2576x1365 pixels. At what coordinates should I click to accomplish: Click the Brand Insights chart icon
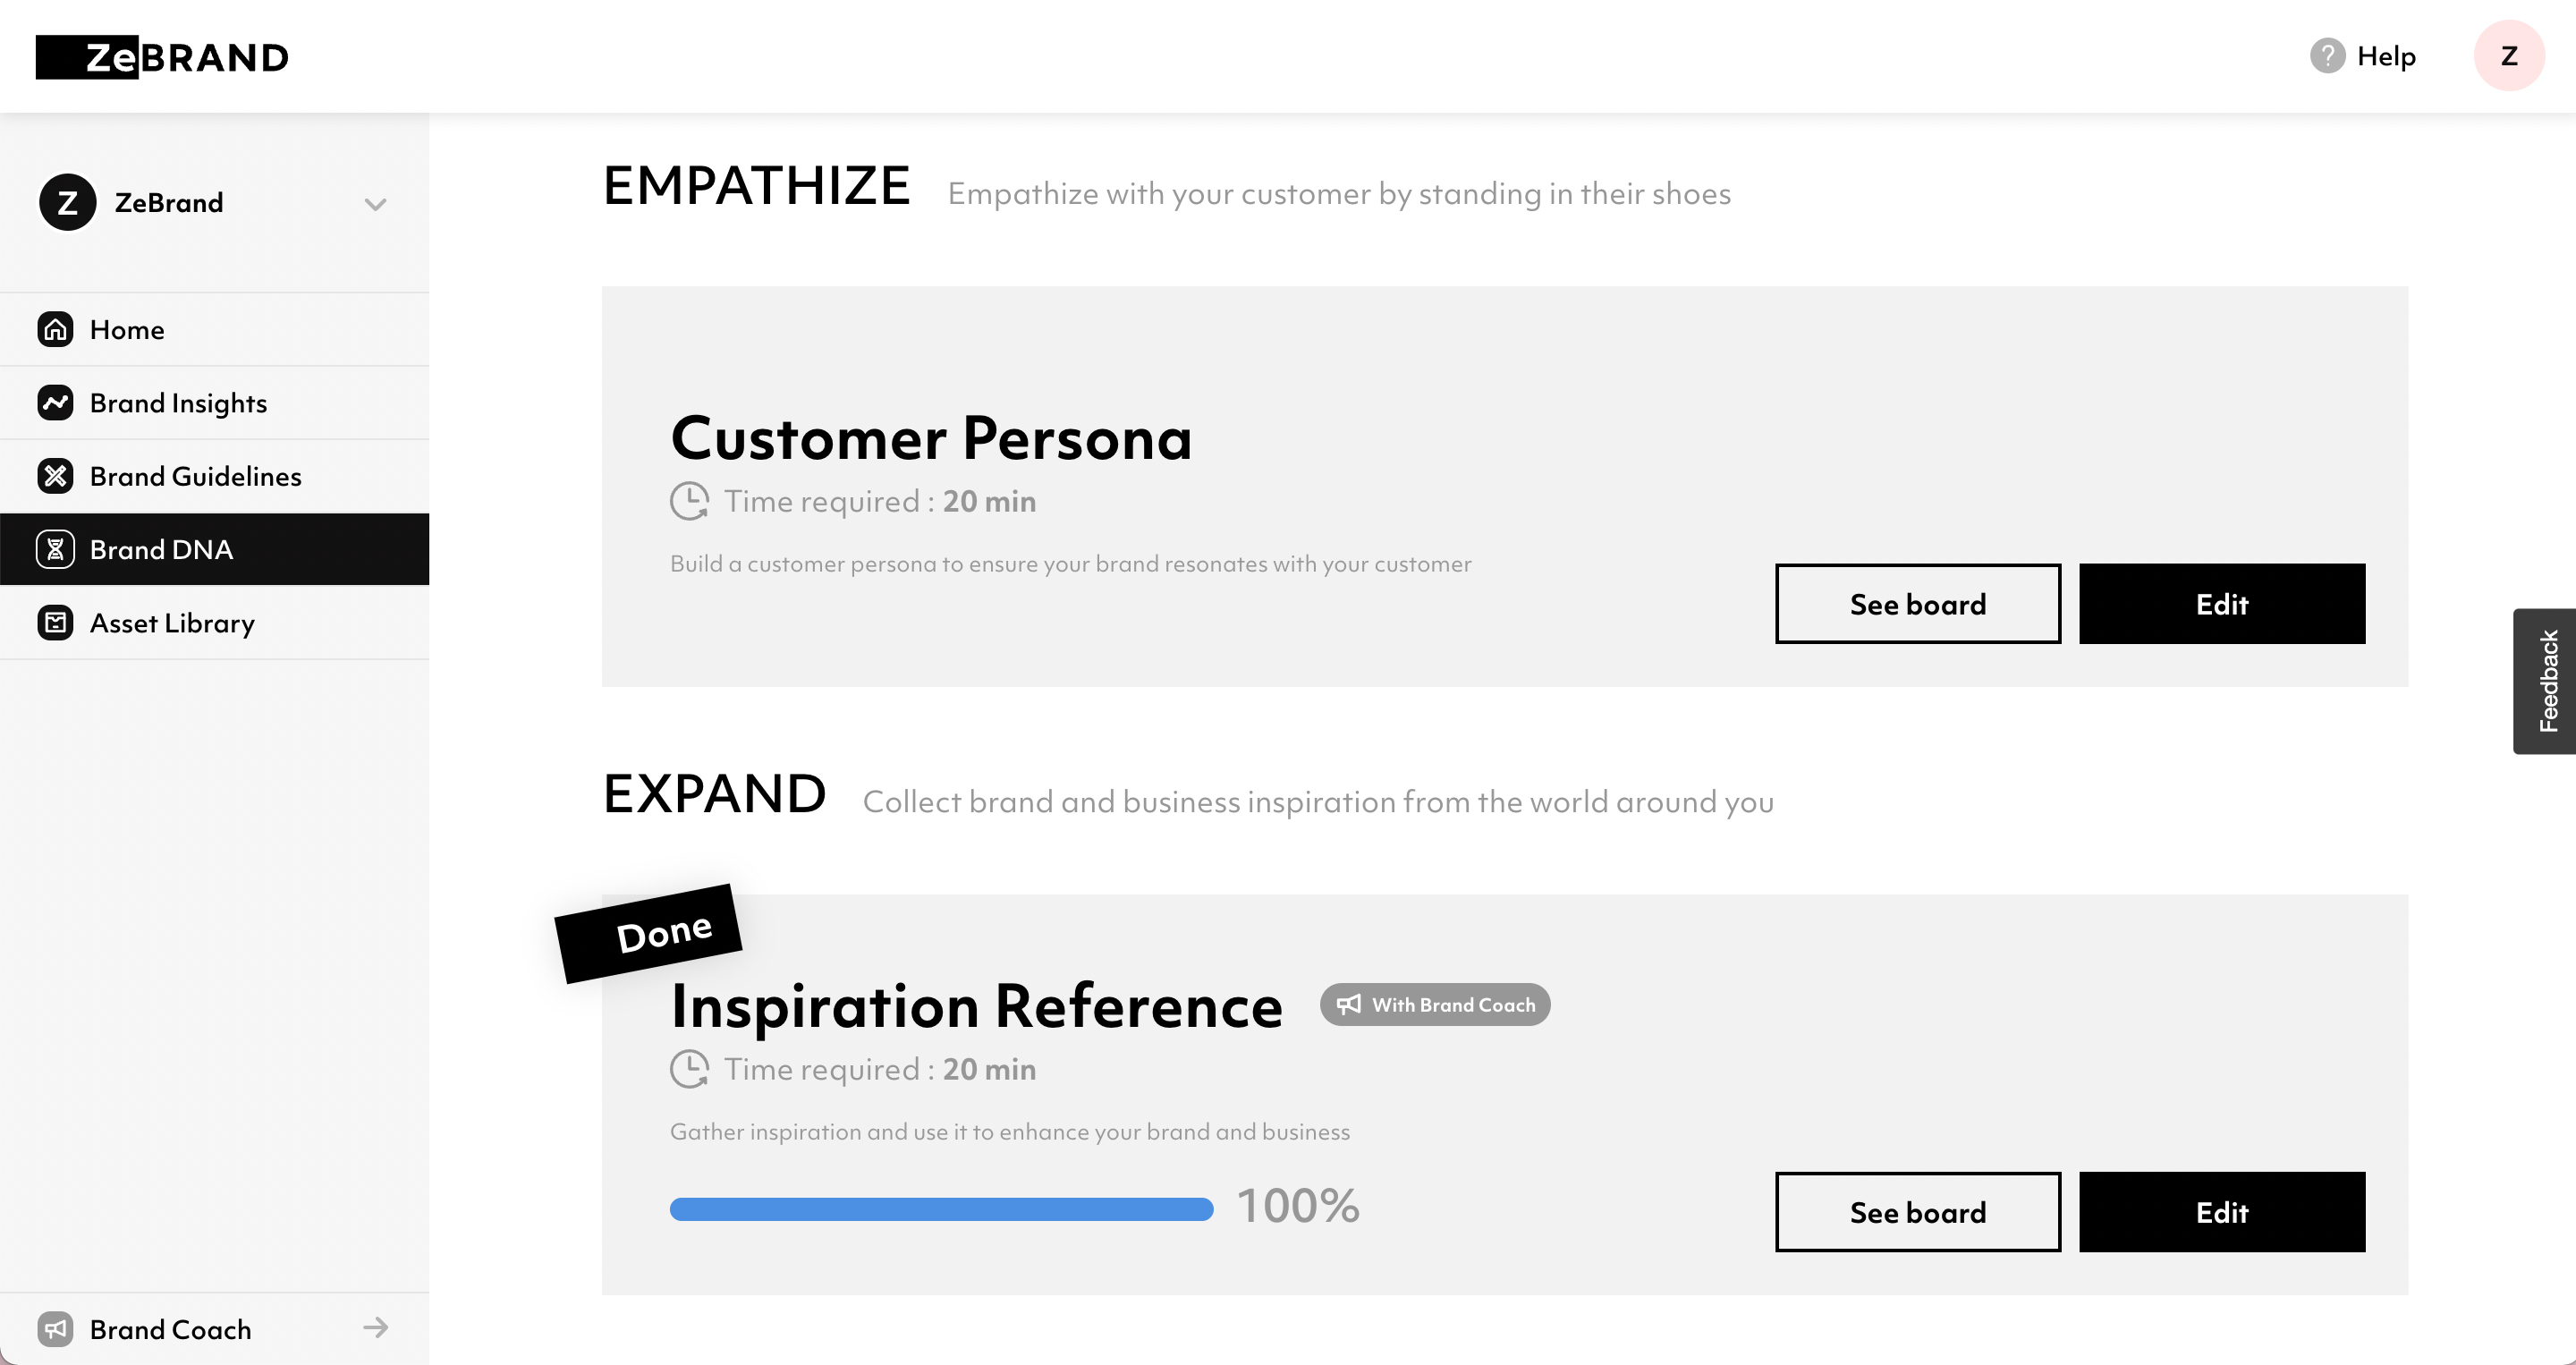[x=56, y=402]
